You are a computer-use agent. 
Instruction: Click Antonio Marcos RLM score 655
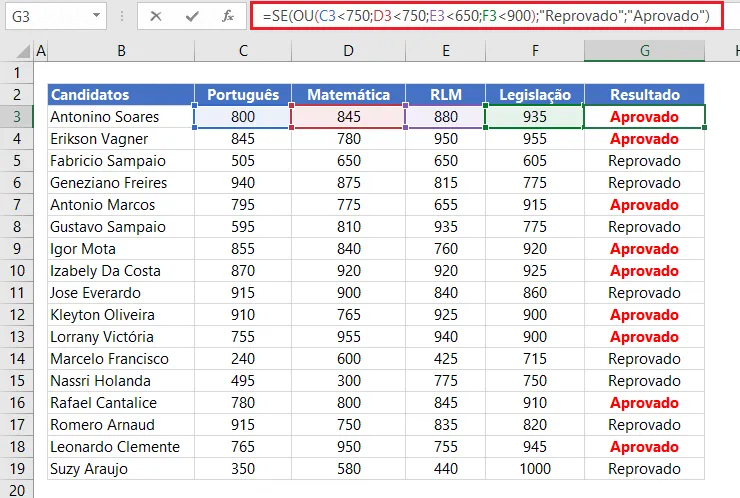[x=446, y=204]
